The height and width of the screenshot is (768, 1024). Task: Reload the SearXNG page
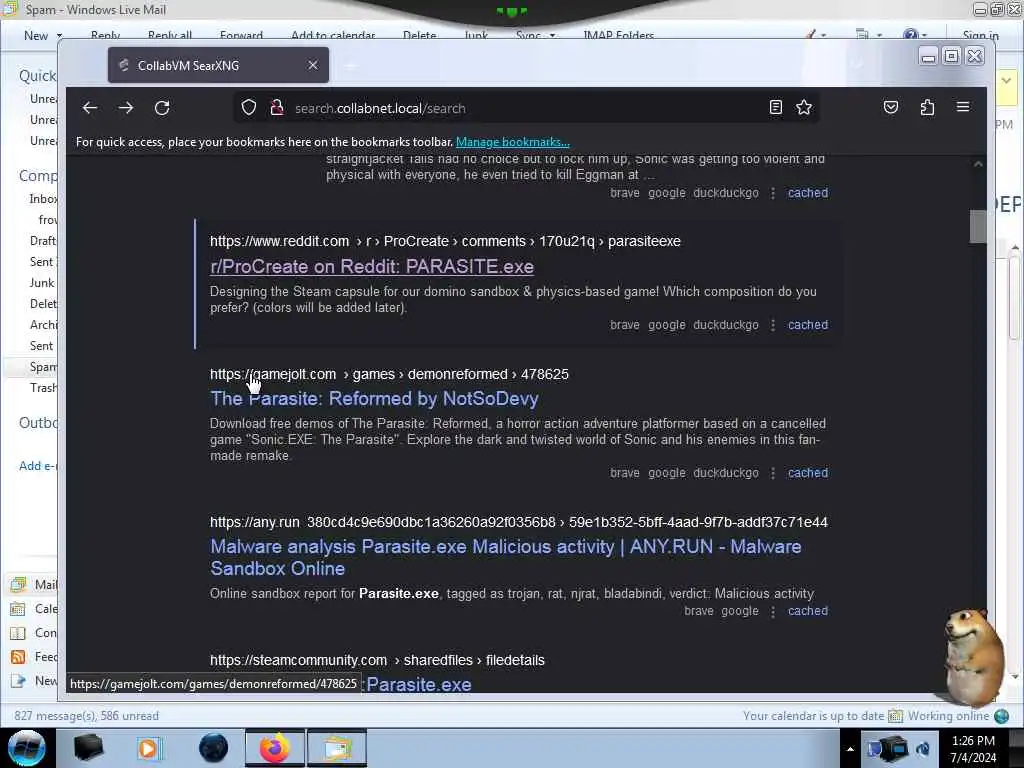pyautogui.click(x=162, y=108)
